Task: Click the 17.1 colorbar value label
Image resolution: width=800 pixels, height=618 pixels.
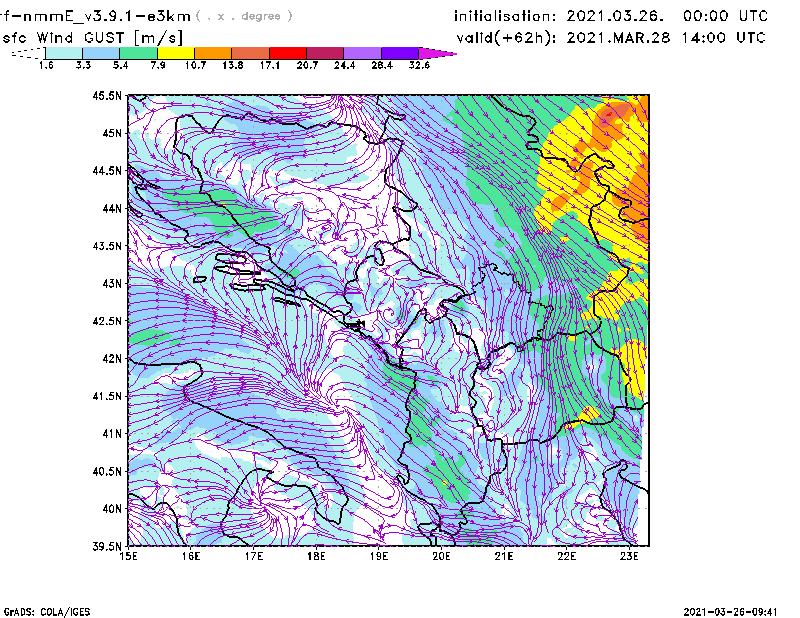Action: click(269, 65)
